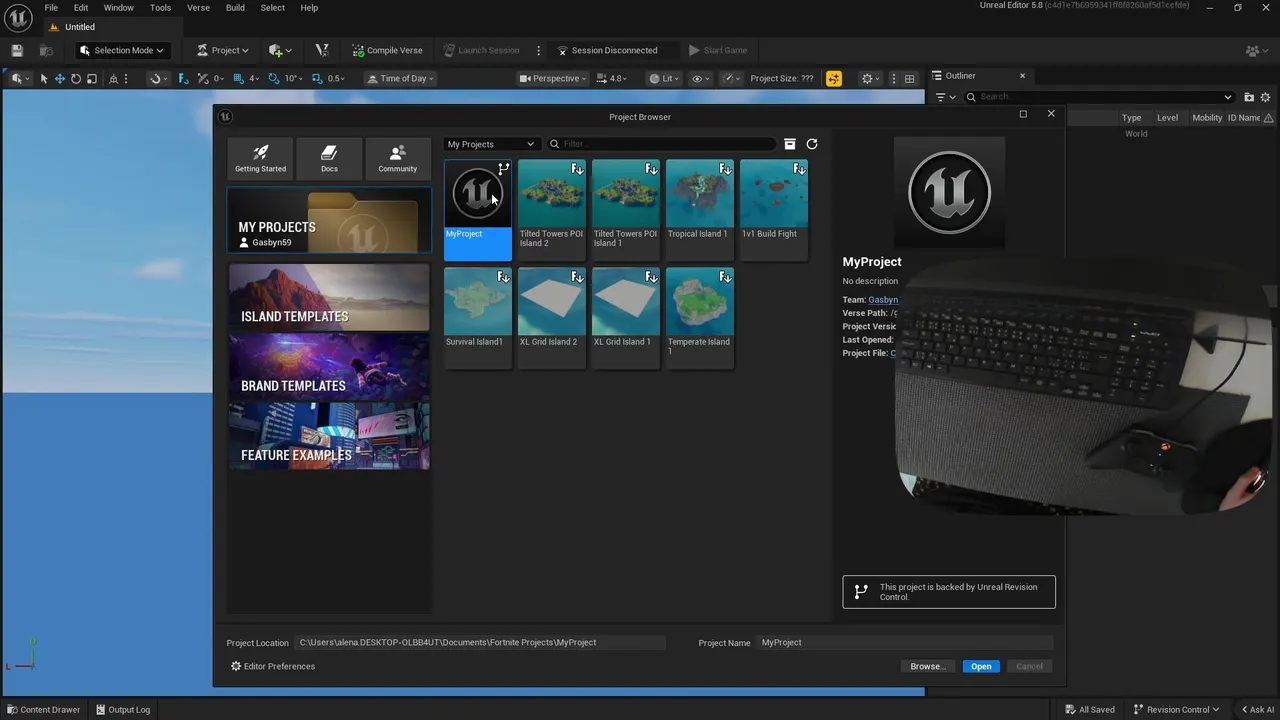Open grid snap size 4 dropdown
This screenshot has height=720, width=1280.
coord(254,78)
